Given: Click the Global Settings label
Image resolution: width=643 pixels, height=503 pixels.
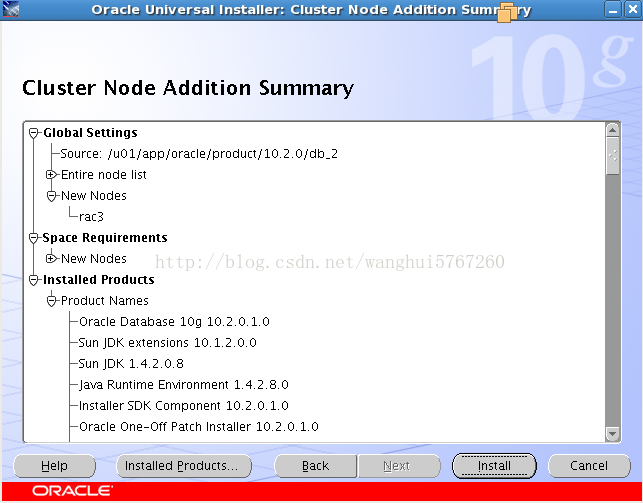Looking at the screenshot, I should pyautogui.click(x=90, y=133).
